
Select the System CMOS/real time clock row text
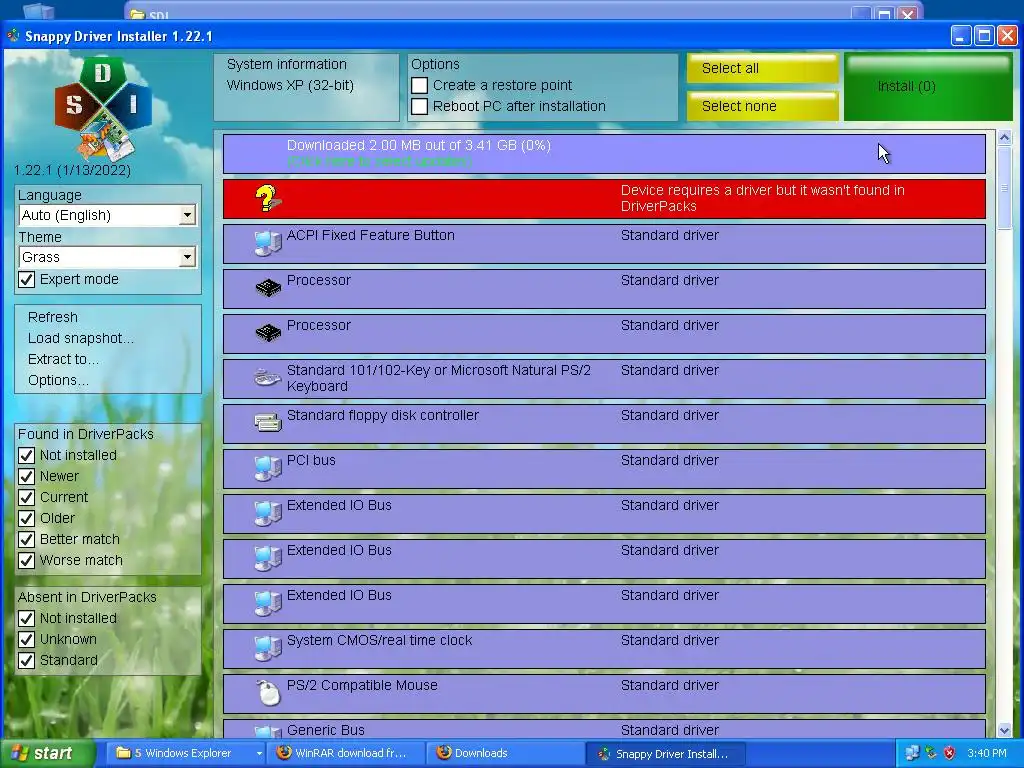(379, 641)
